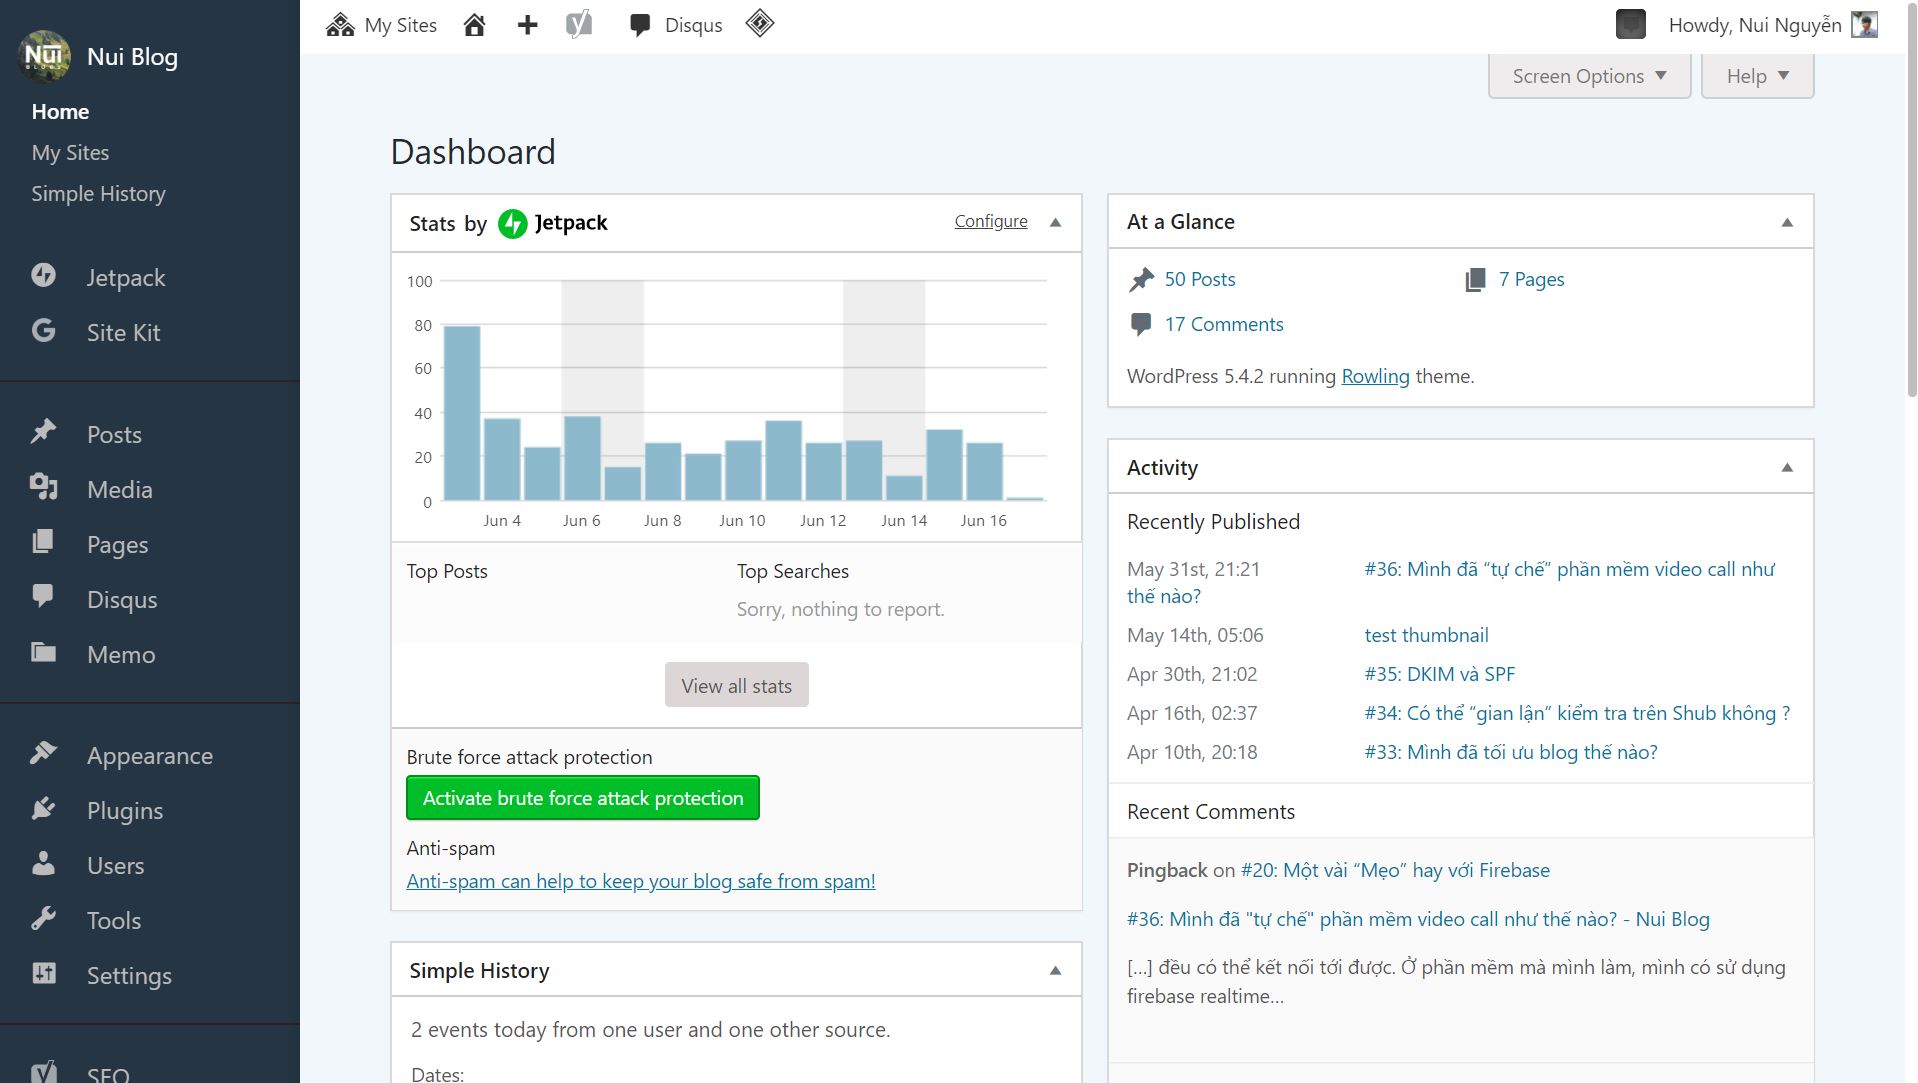Viewport: 1918px width, 1083px height.
Task: Open the Anti-spam help link
Action: [x=641, y=881]
